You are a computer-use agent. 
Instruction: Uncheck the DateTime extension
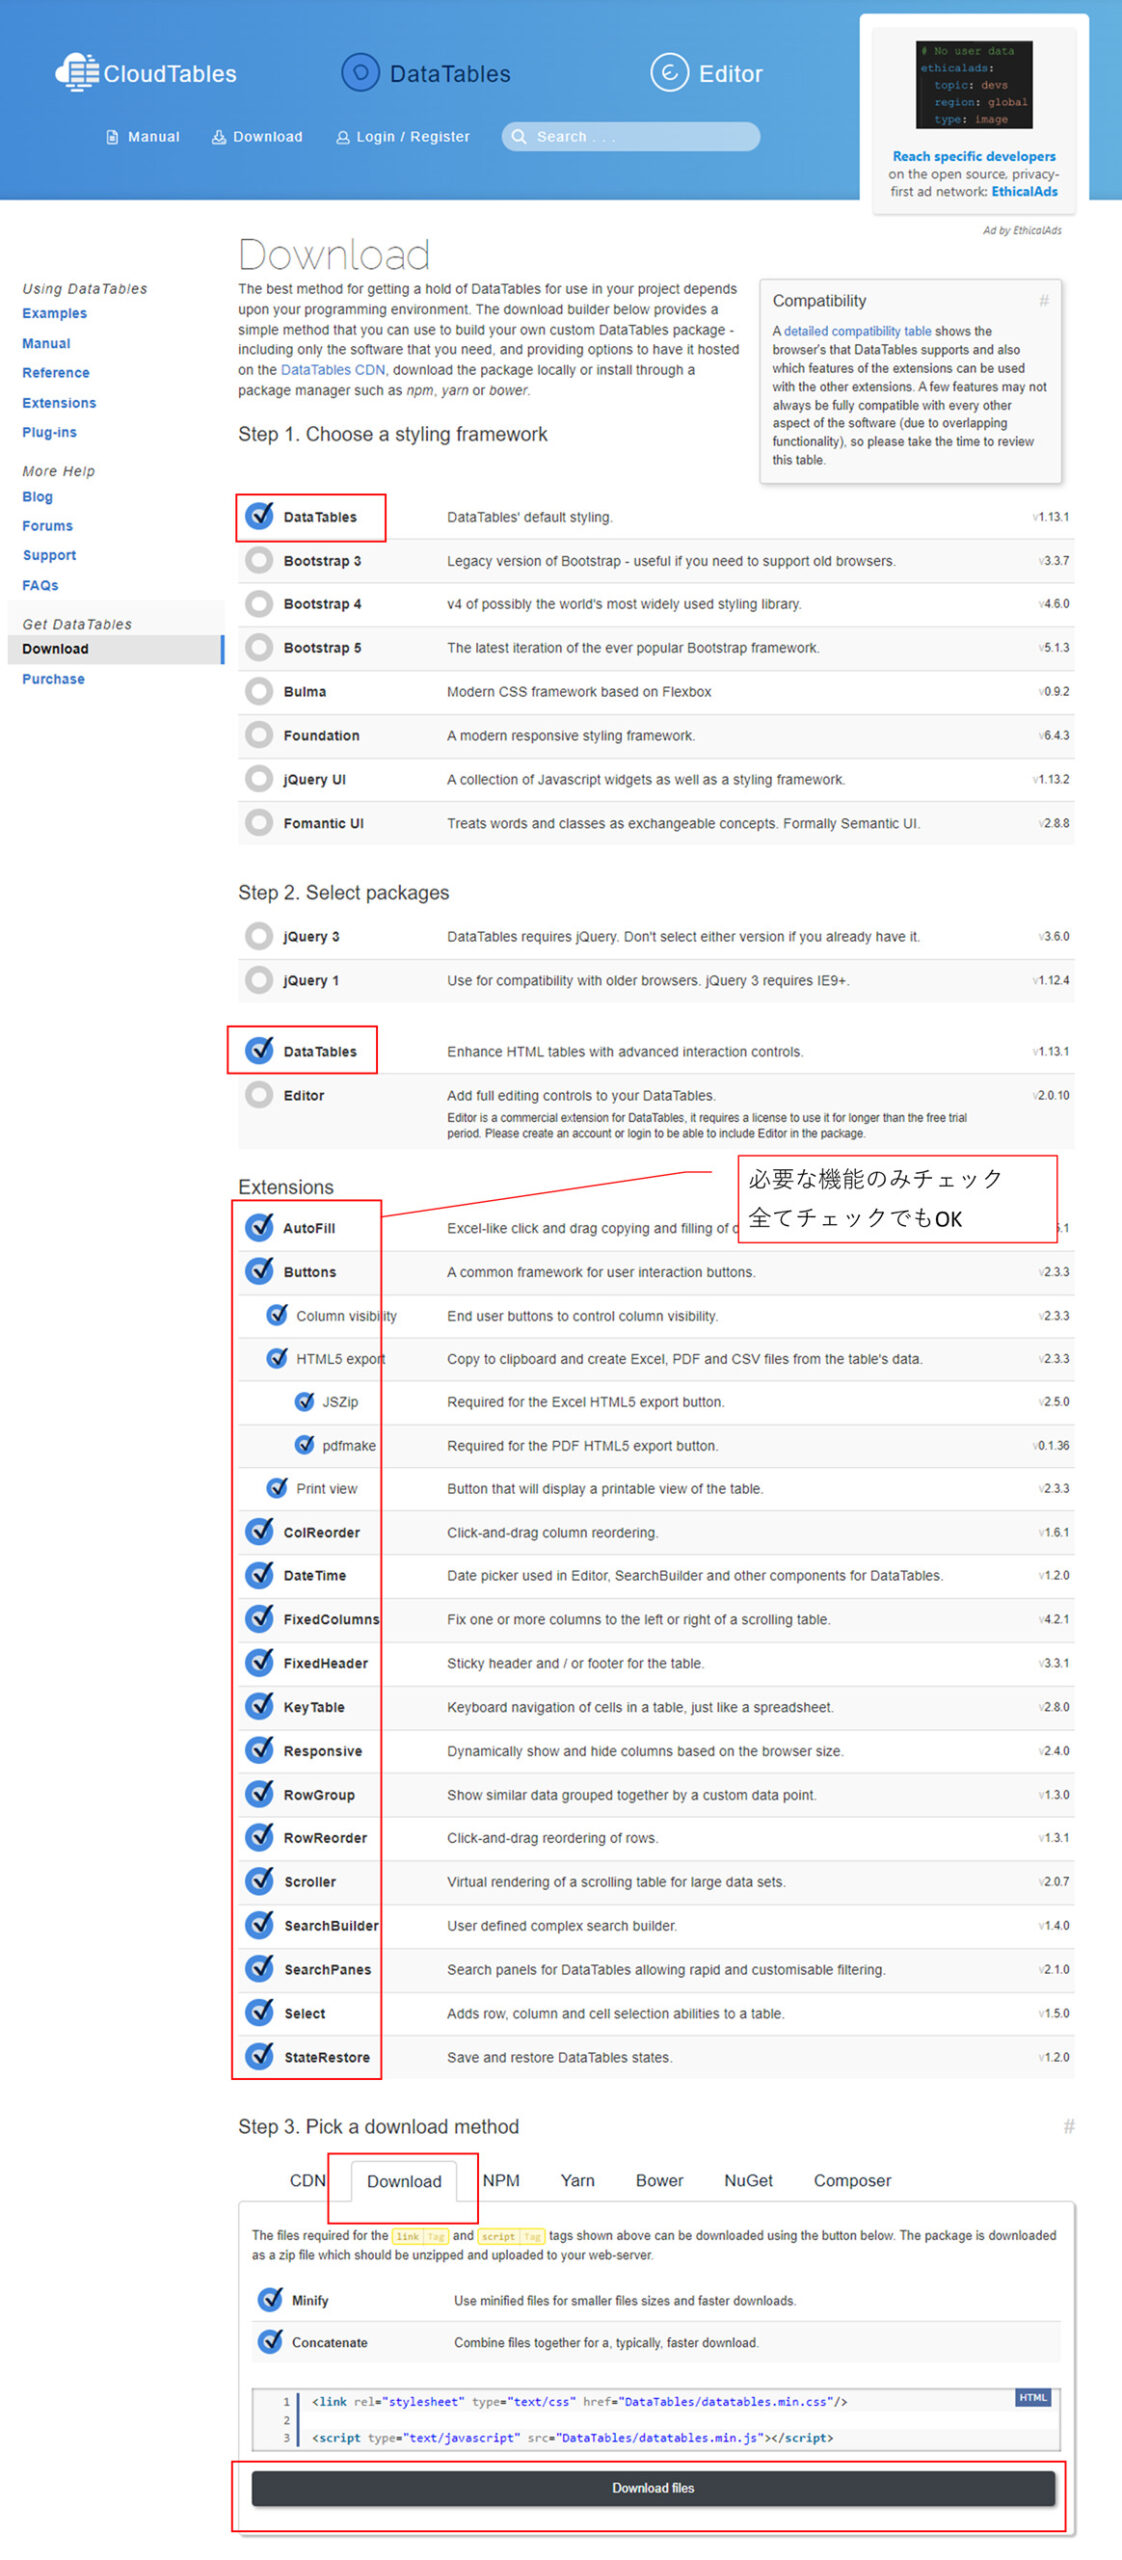pyautogui.click(x=259, y=1575)
